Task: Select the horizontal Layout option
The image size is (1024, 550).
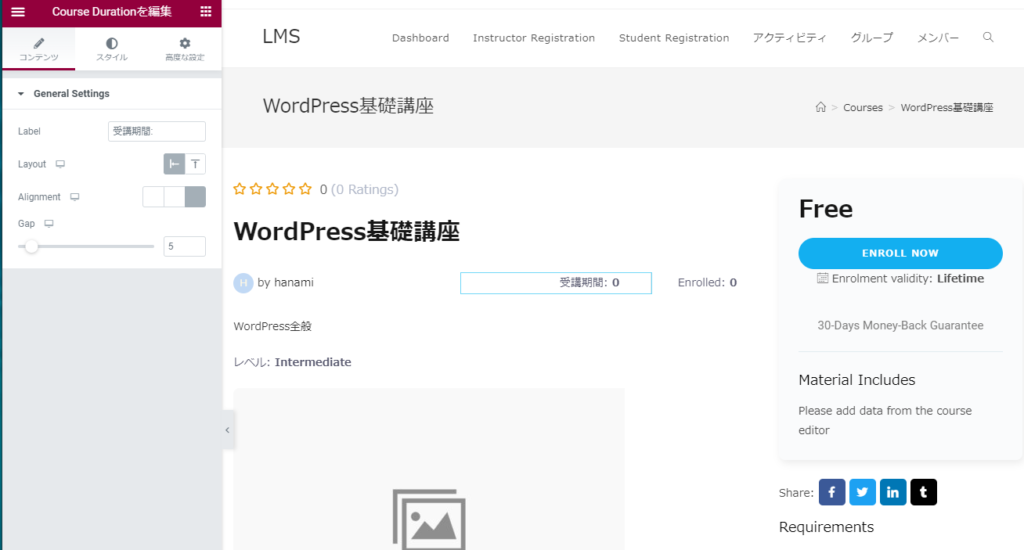Action: click(174, 164)
